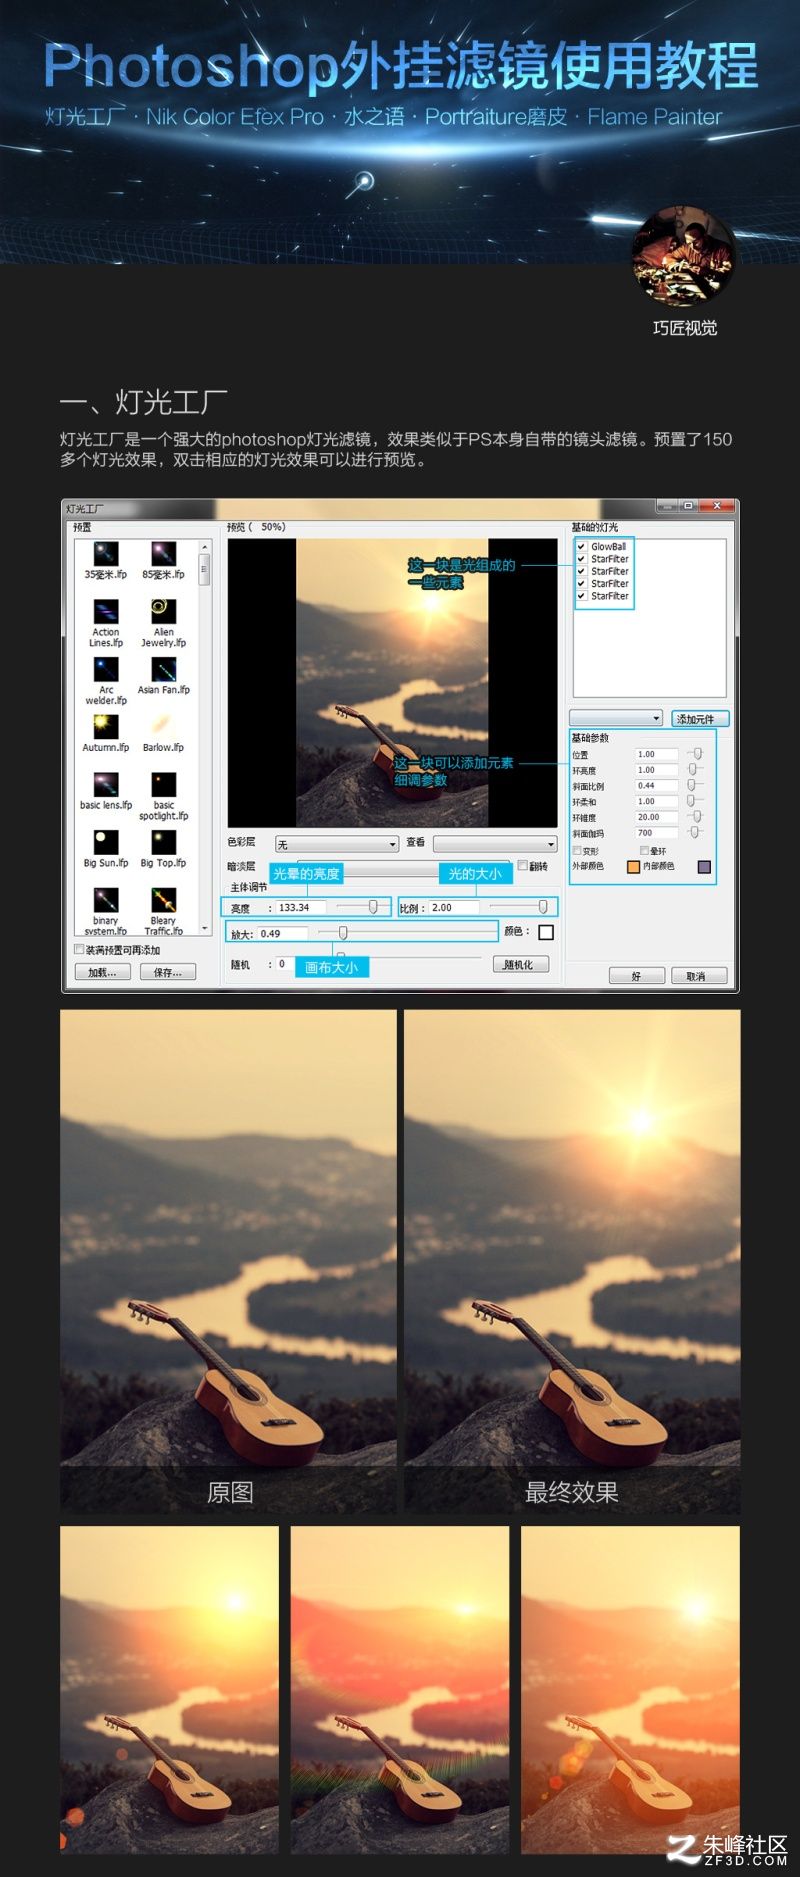Click the 亮度 field showing 133.34

coord(301,908)
